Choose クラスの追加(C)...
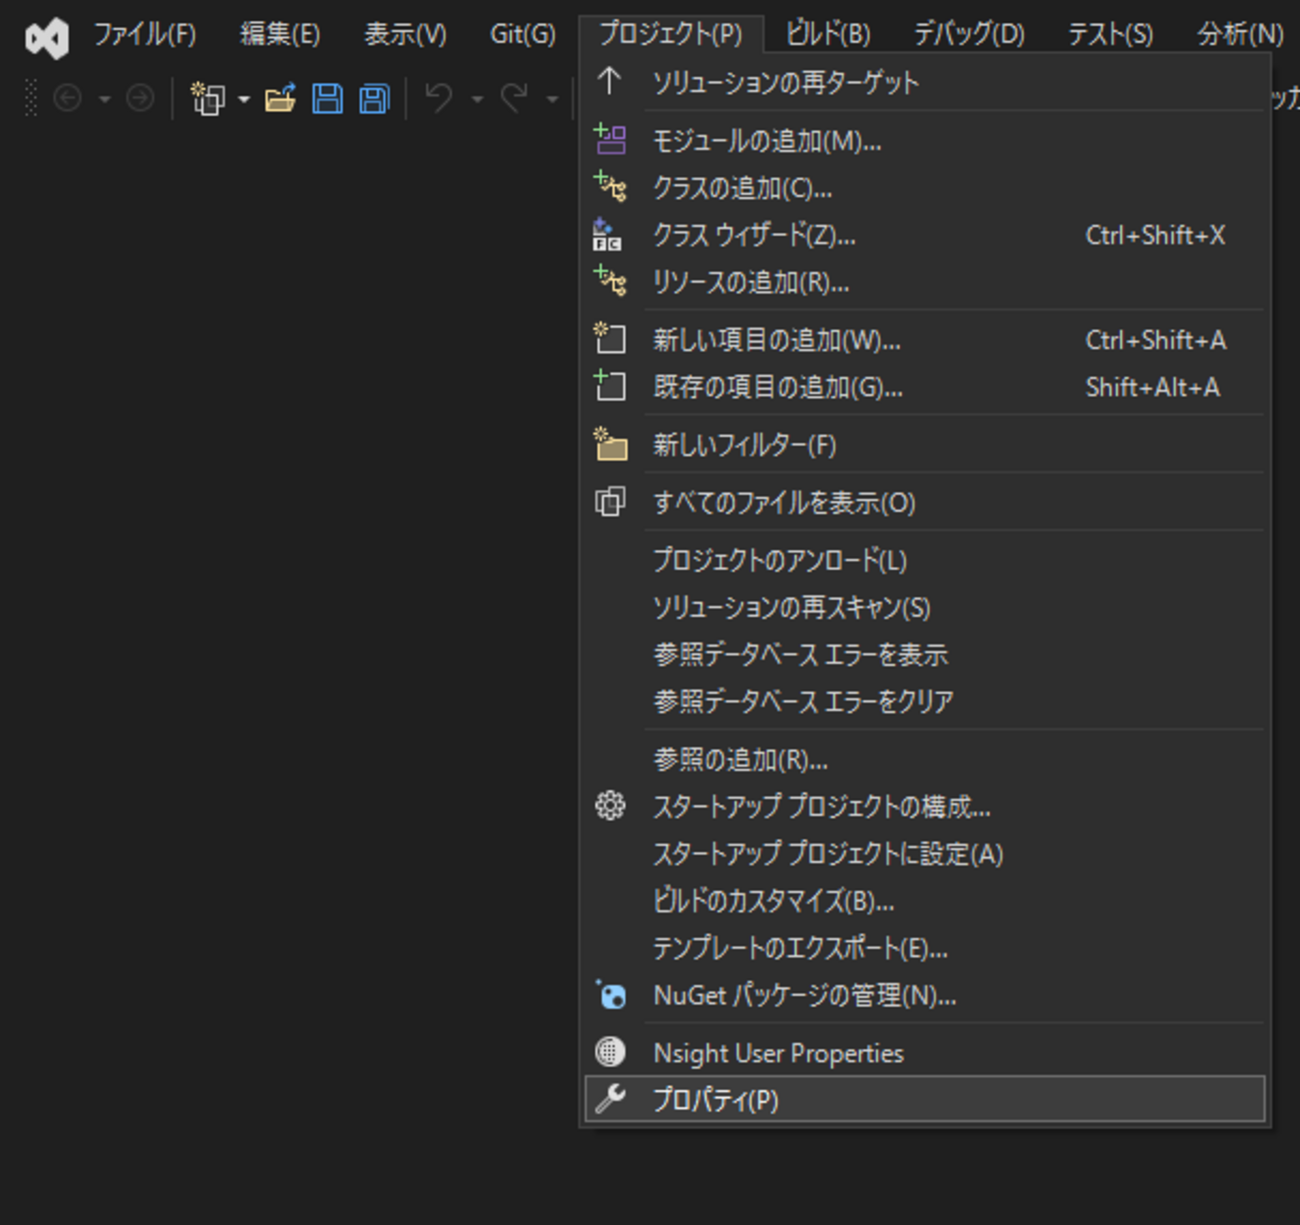The height and width of the screenshot is (1225, 1300). [925, 187]
